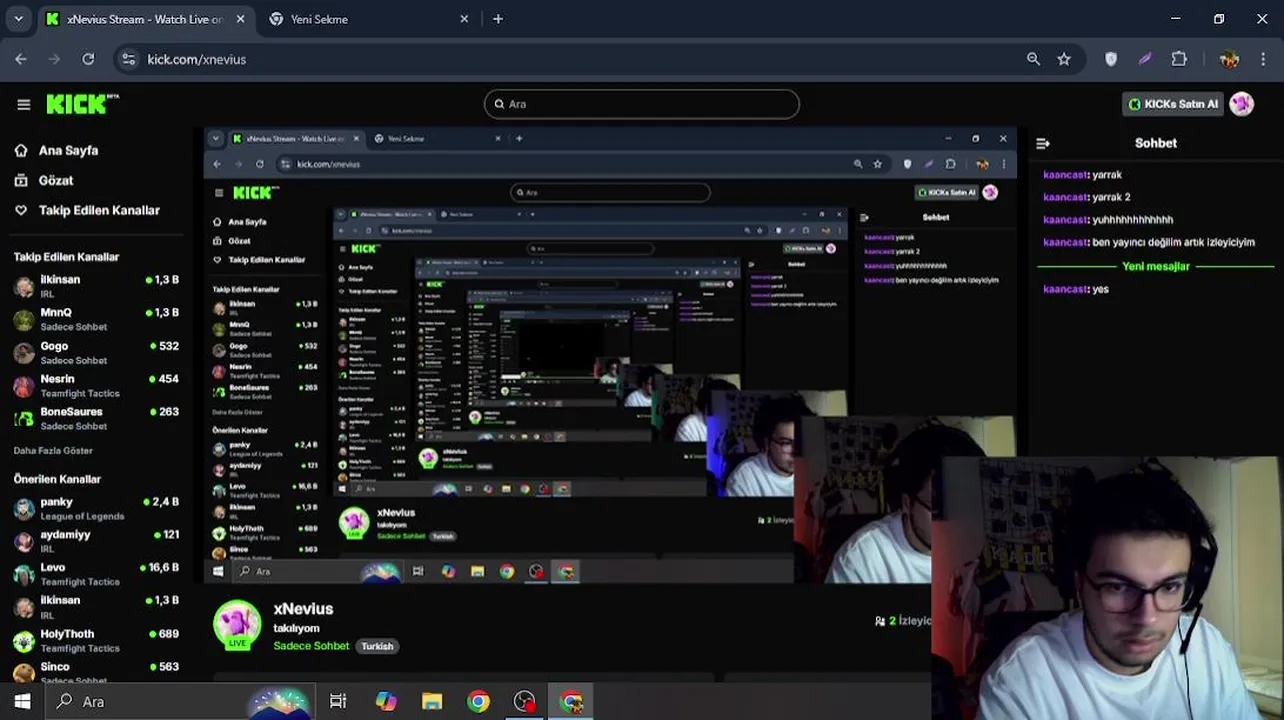1284x720 pixels.
Task: Open MnnQ channel
Action: (x=96, y=319)
